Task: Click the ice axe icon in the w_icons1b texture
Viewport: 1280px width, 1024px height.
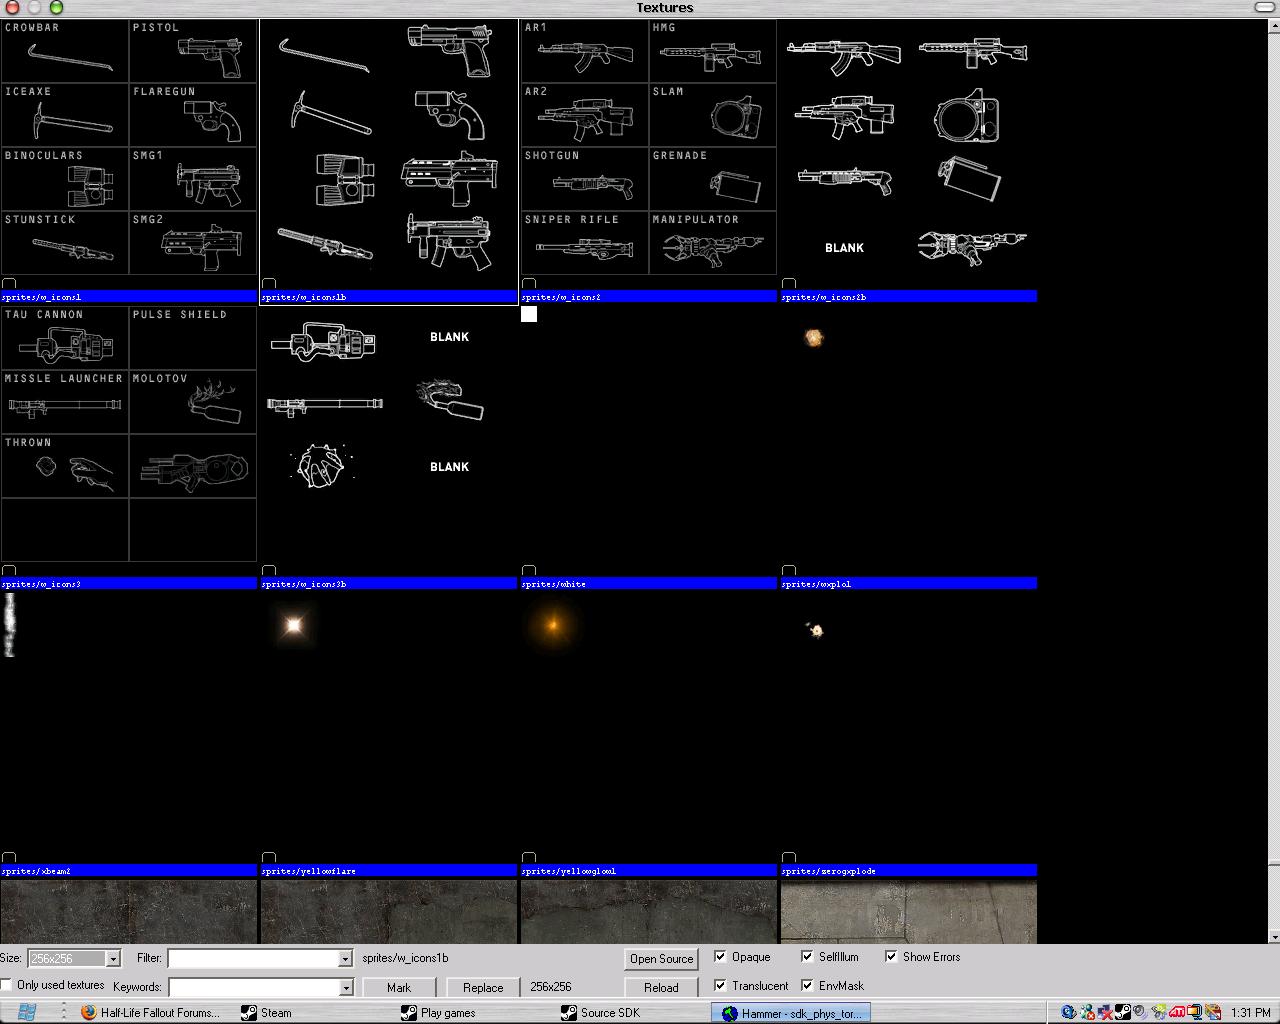Action: [331, 113]
